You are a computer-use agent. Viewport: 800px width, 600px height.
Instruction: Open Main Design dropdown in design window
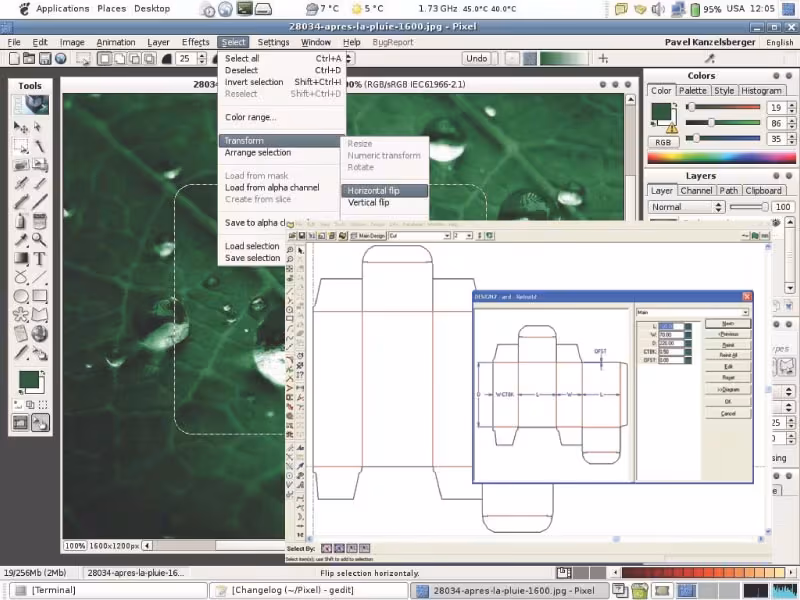[x=368, y=236]
